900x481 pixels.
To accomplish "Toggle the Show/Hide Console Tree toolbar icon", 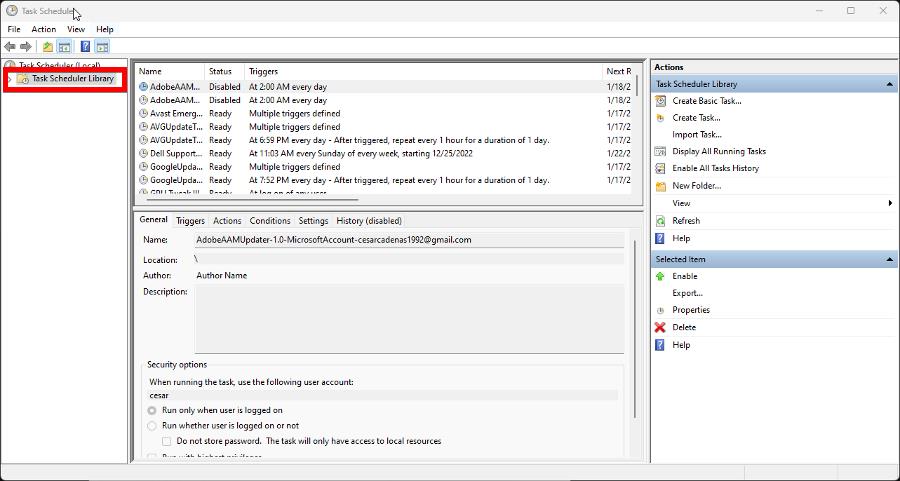I will coord(64,47).
